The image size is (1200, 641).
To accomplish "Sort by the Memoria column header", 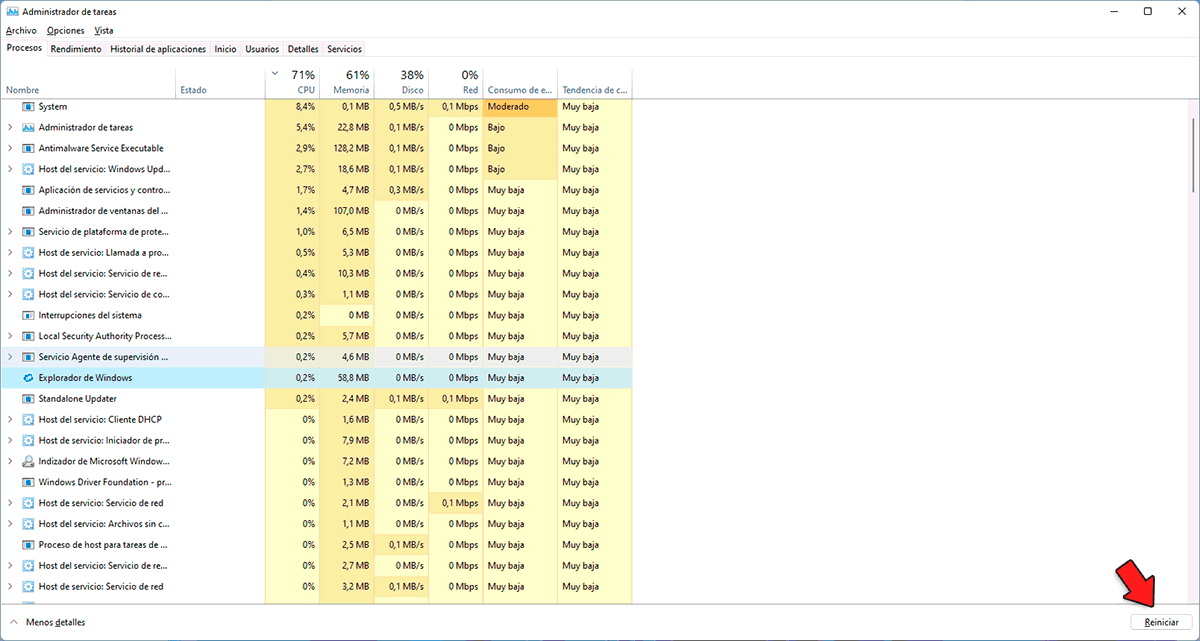I will tap(347, 82).
